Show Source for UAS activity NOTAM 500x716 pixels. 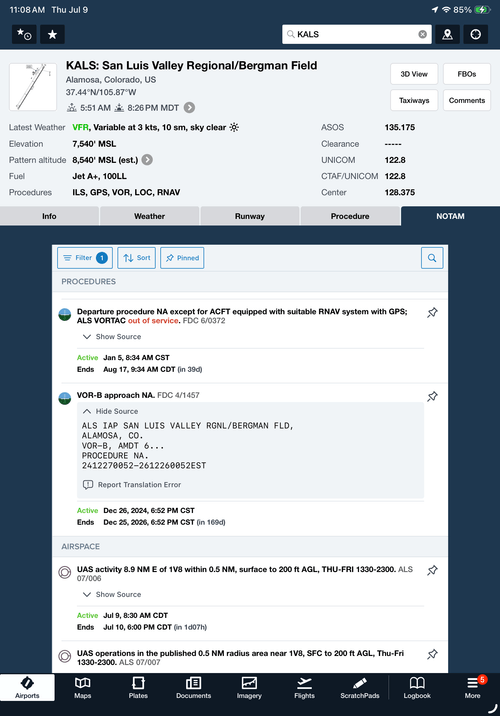(112, 595)
